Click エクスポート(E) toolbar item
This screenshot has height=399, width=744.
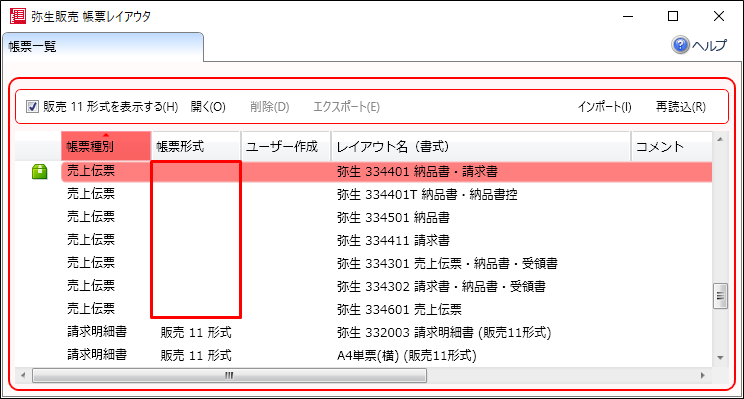coord(346,107)
